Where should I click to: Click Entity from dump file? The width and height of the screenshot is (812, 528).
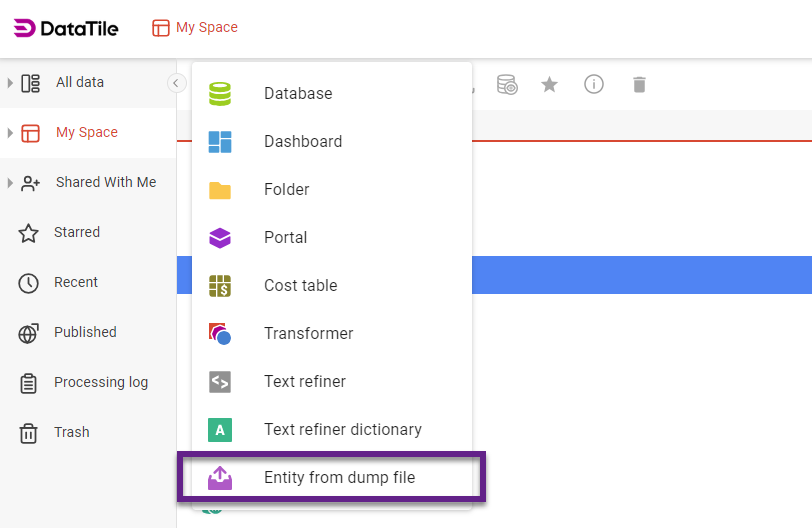click(x=339, y=478)
